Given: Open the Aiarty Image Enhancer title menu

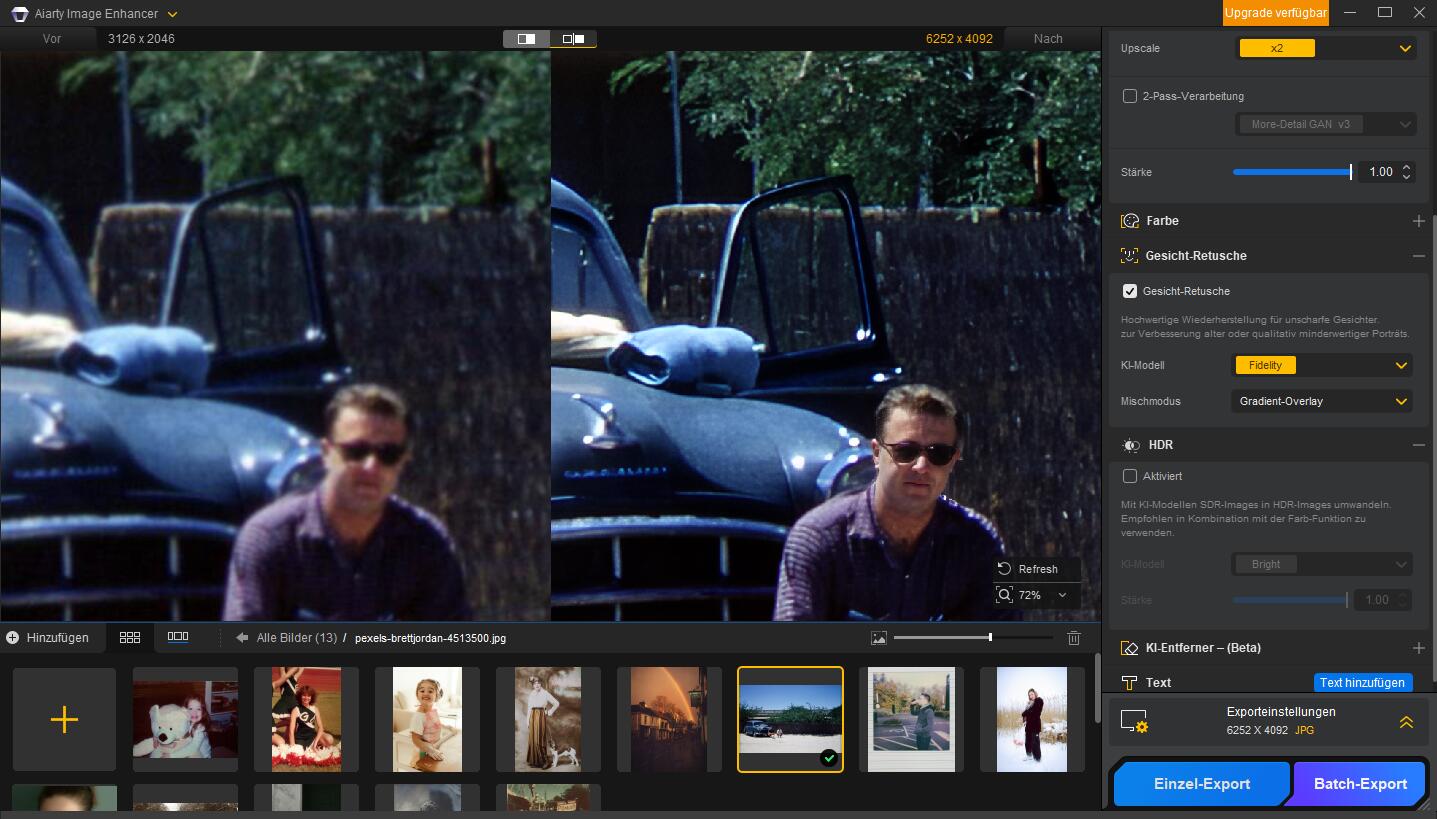Looking at the screenshot, I should (x=173, y=14).
